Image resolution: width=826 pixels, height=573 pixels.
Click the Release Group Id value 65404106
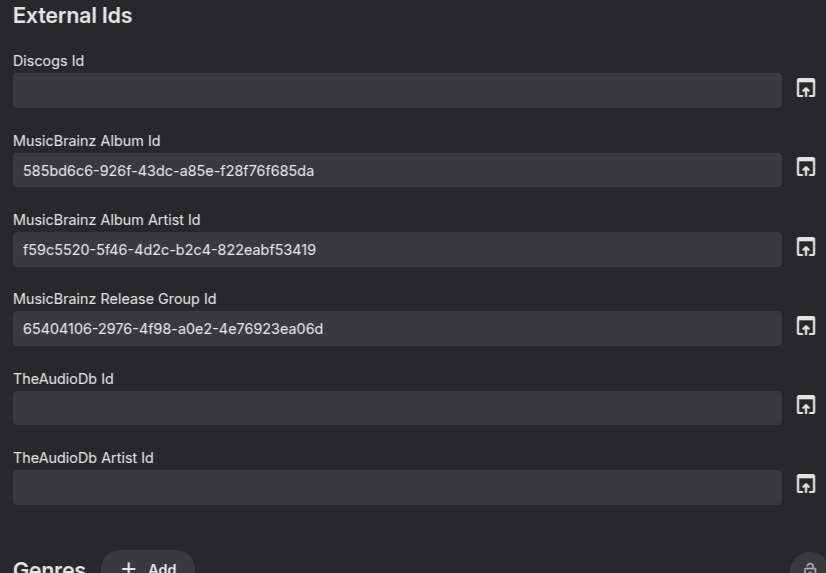coord(173,329)
